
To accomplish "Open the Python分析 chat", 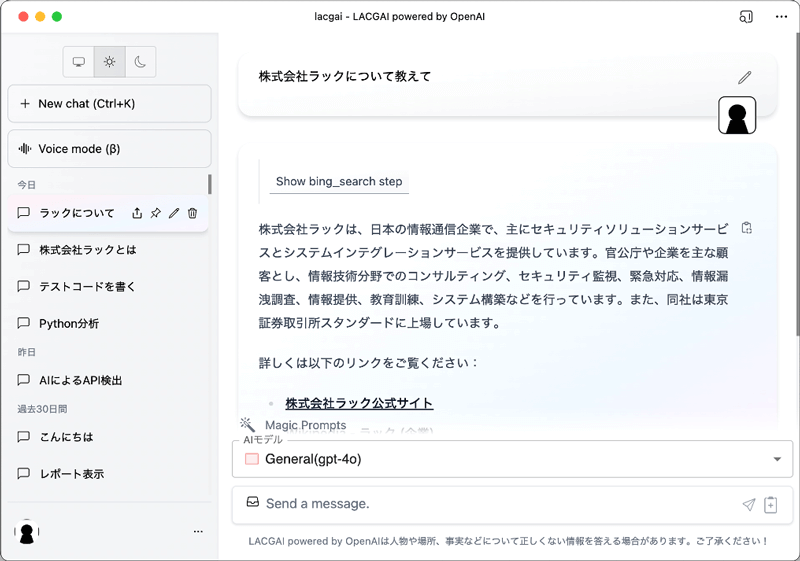I will (107, 323).
